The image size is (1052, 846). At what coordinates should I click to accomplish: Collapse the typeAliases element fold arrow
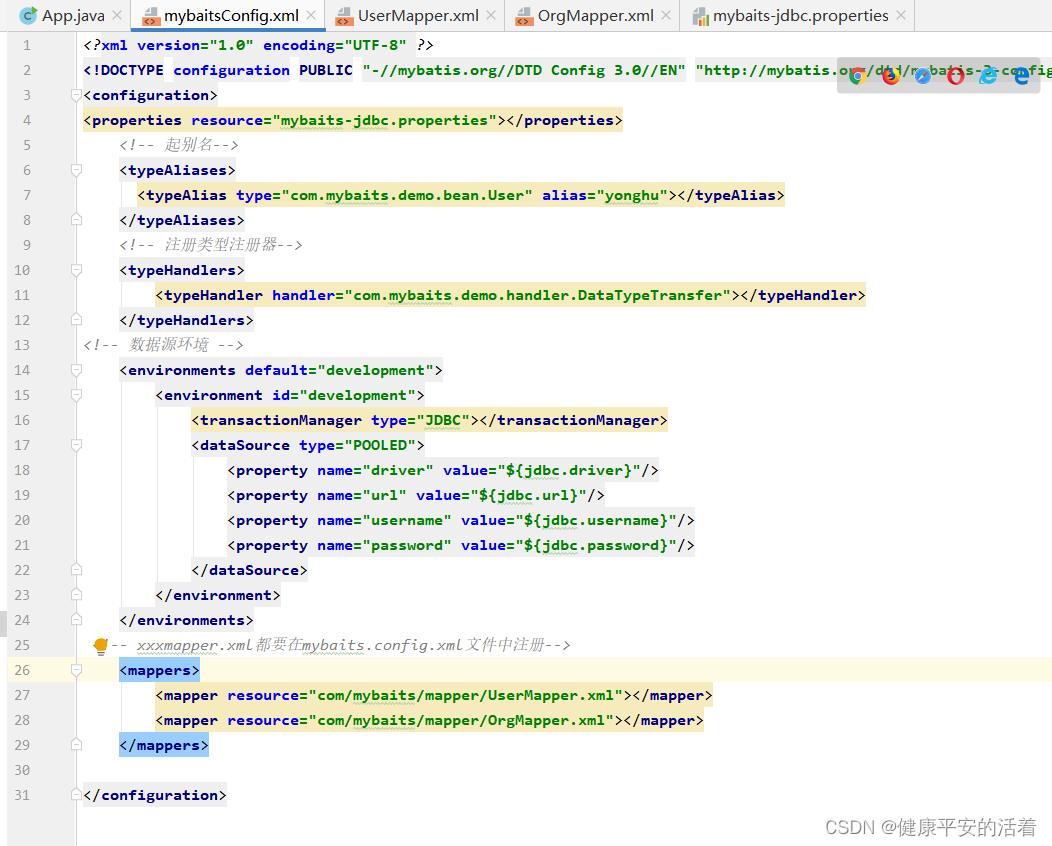[76, 169]
